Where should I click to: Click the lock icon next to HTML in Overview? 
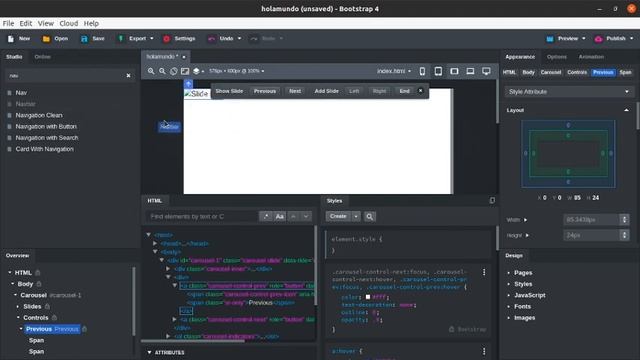click(38, 273)
